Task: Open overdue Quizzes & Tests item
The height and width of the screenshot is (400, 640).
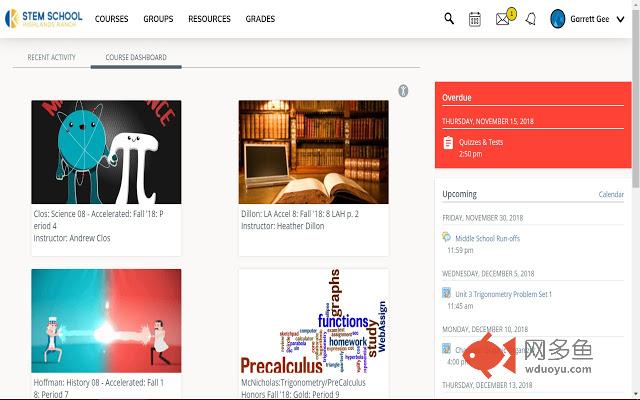Action: (x=481, y=142)
